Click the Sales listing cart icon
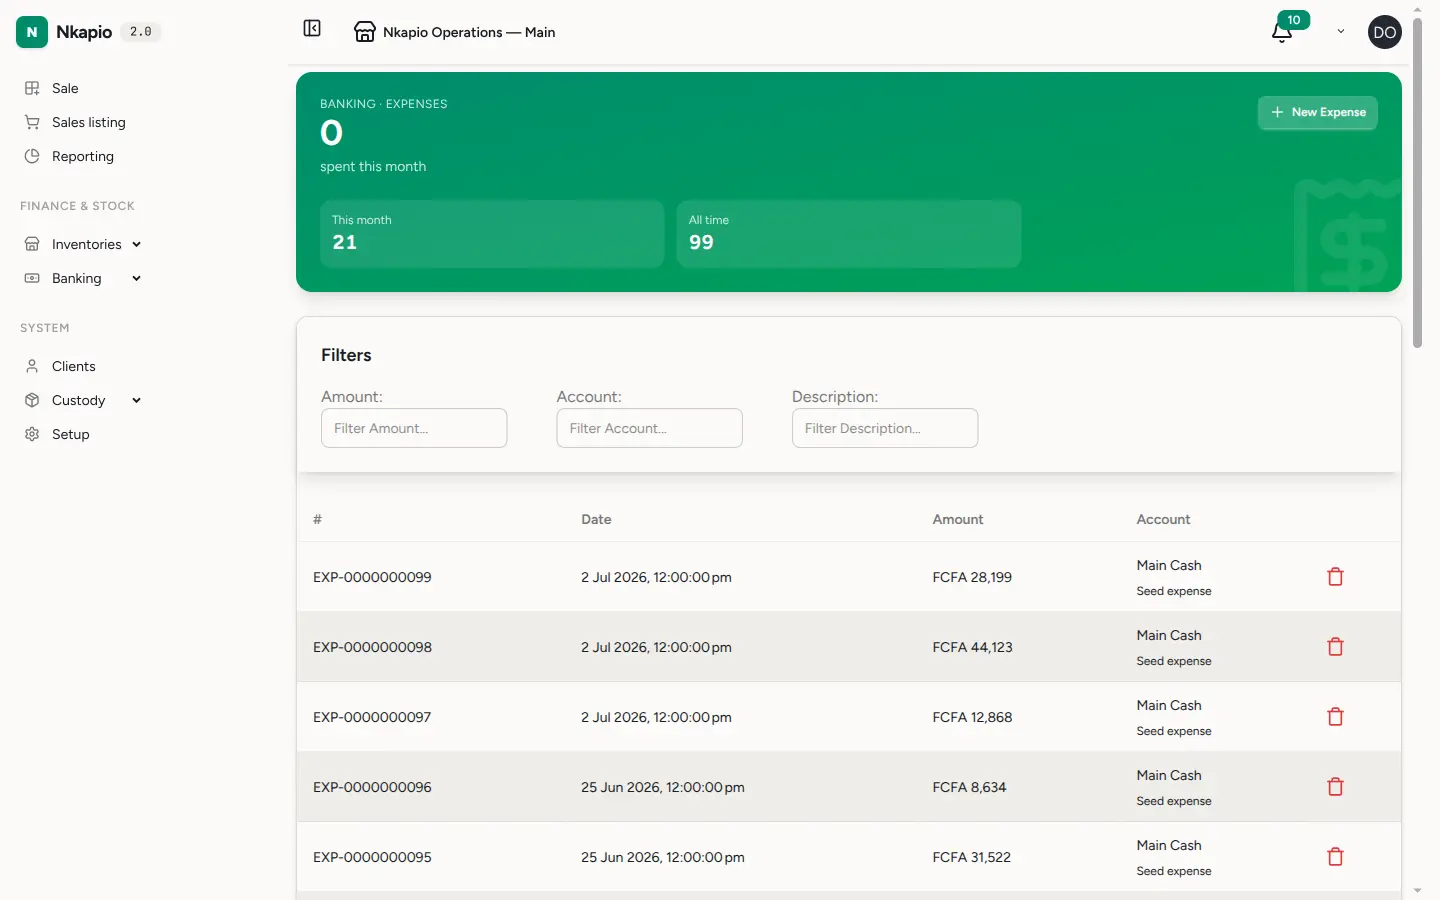This screenshot has height=900, width=1440. (32, 122)
